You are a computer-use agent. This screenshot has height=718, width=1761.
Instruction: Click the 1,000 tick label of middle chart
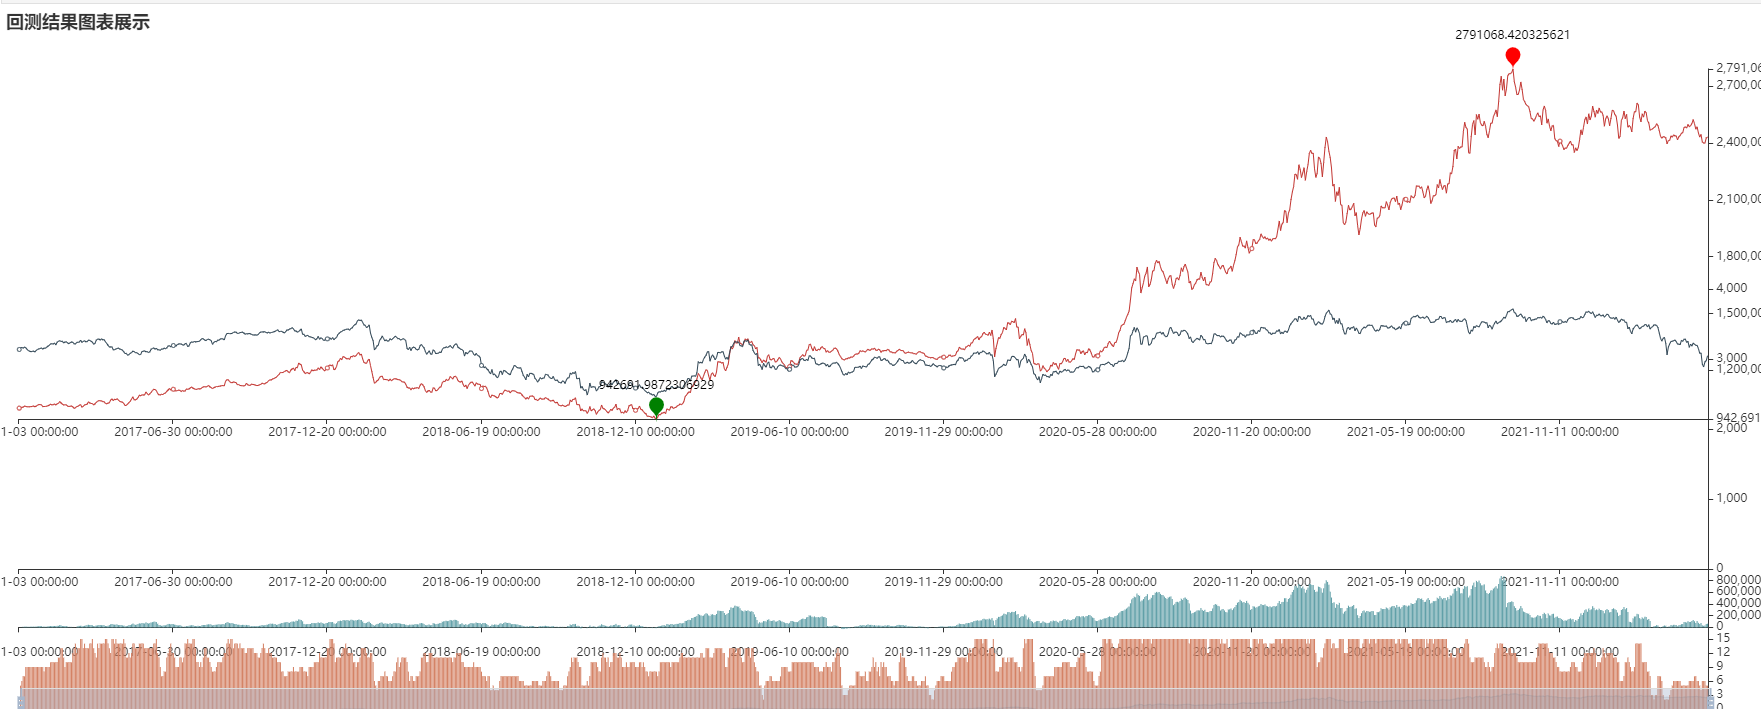[1732, 498]
